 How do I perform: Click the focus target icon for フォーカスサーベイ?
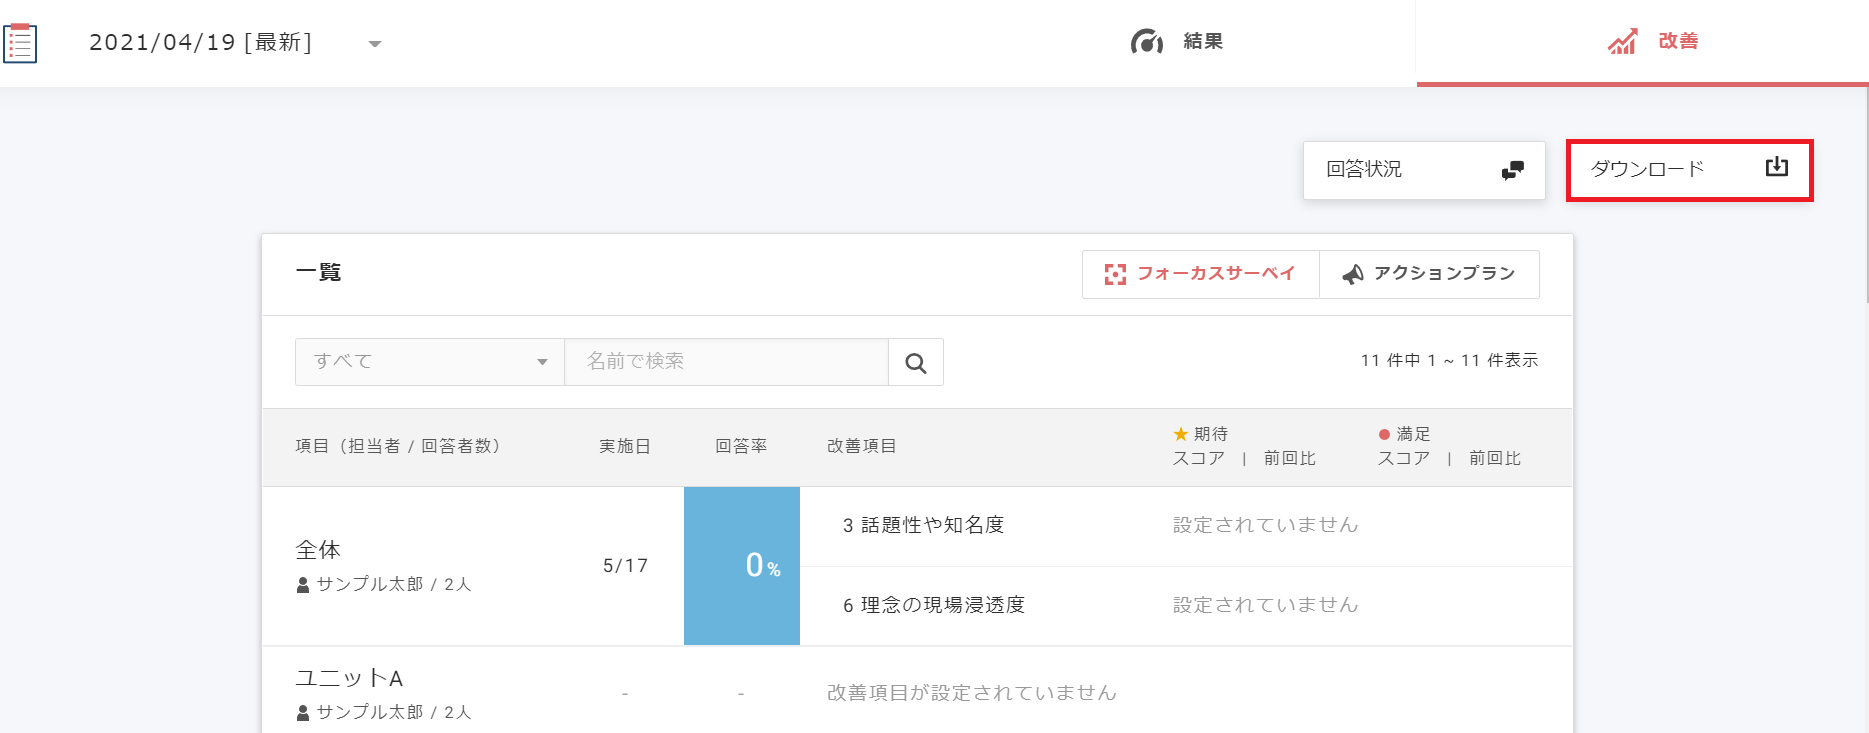click(1115, 274)
